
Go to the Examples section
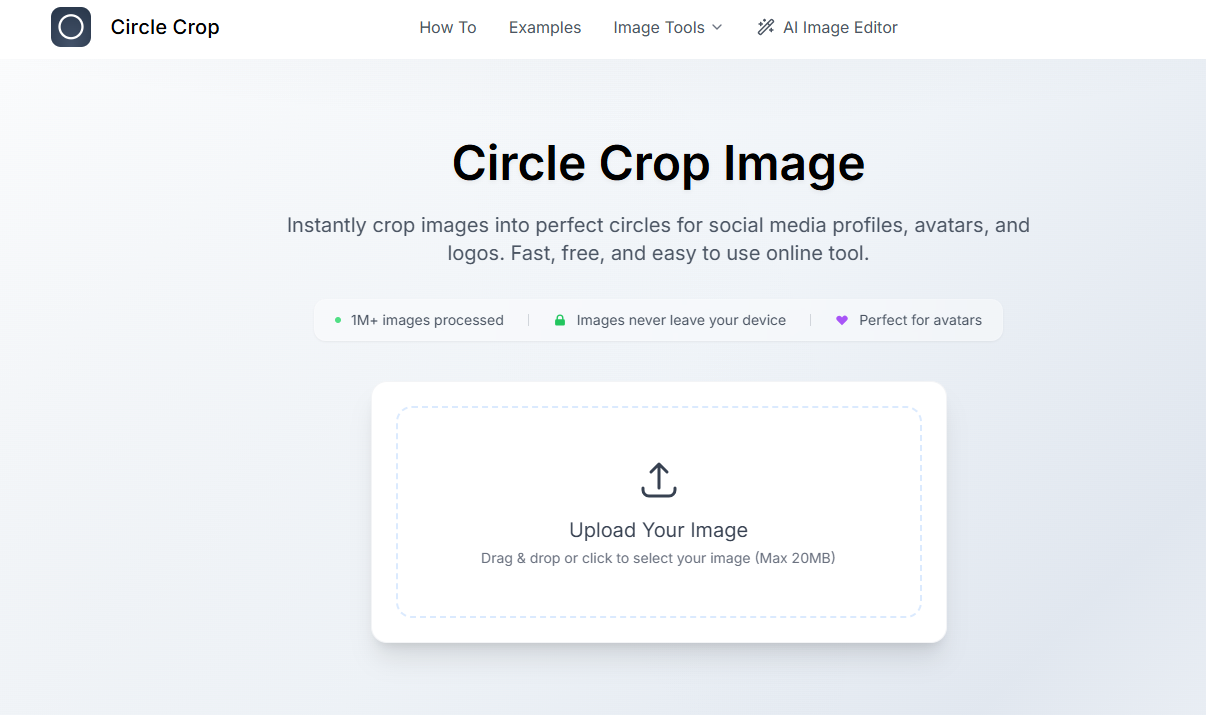(545, 27)
